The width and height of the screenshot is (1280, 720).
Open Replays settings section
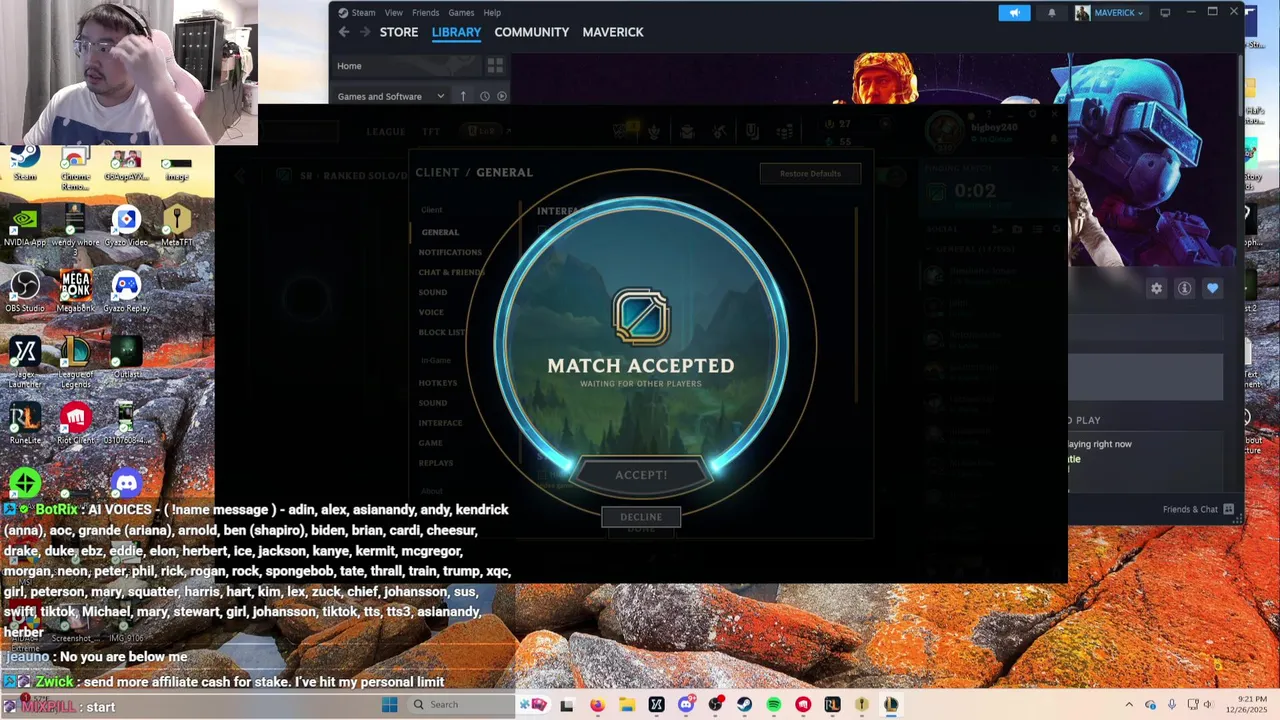pos(436,463)
